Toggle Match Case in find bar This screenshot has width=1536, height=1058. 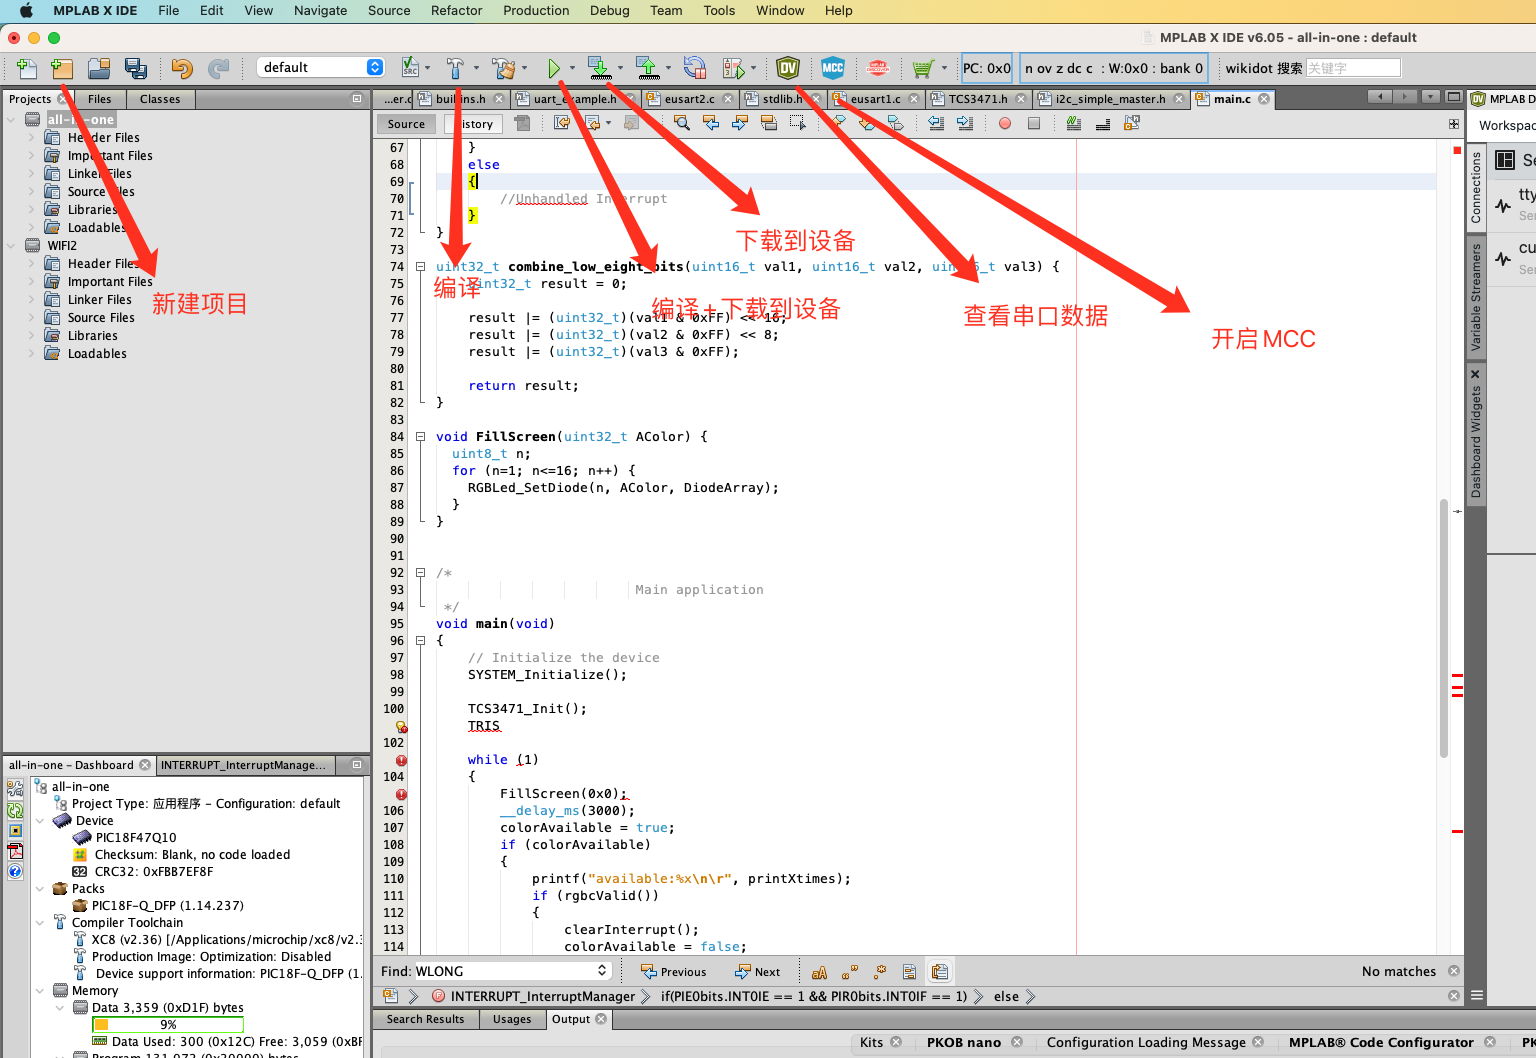[x=819, y=972]
